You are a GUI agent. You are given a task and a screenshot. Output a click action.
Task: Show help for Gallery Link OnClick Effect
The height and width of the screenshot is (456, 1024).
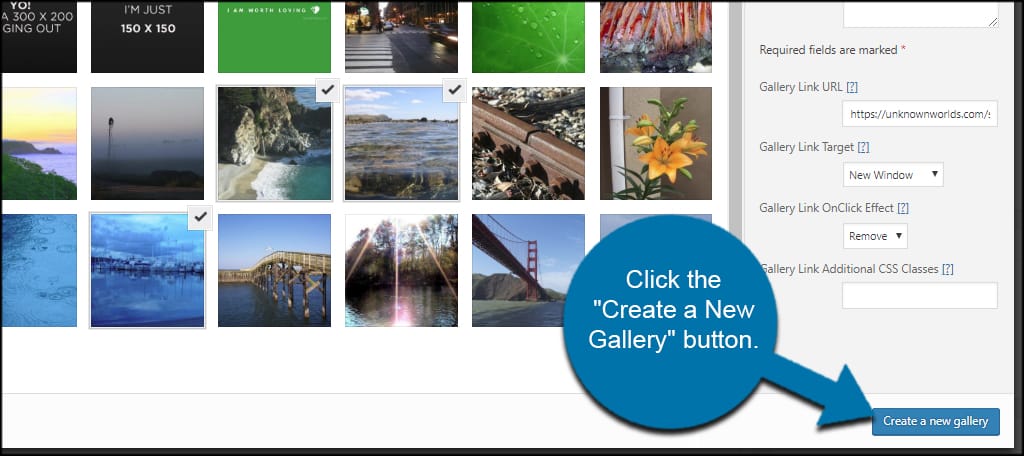point(903,208)
